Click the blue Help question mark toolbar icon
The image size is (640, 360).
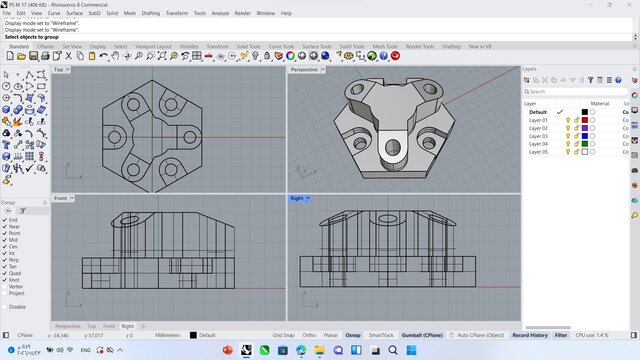click(384, 56)
